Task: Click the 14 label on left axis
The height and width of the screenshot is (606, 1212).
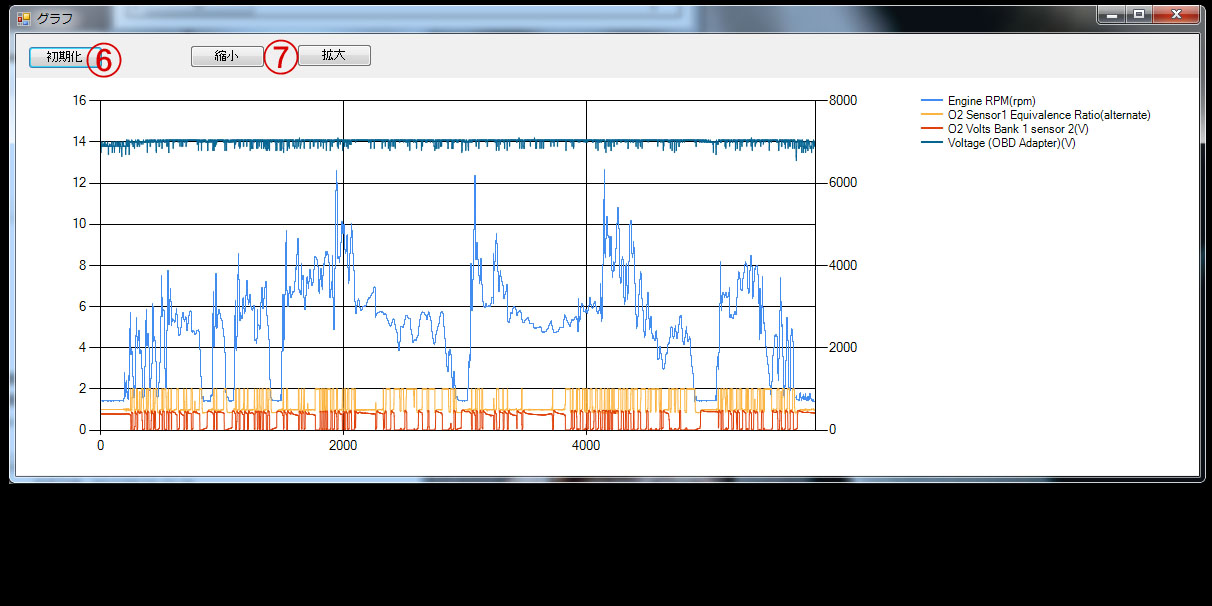Action: (x=81, y=142)
